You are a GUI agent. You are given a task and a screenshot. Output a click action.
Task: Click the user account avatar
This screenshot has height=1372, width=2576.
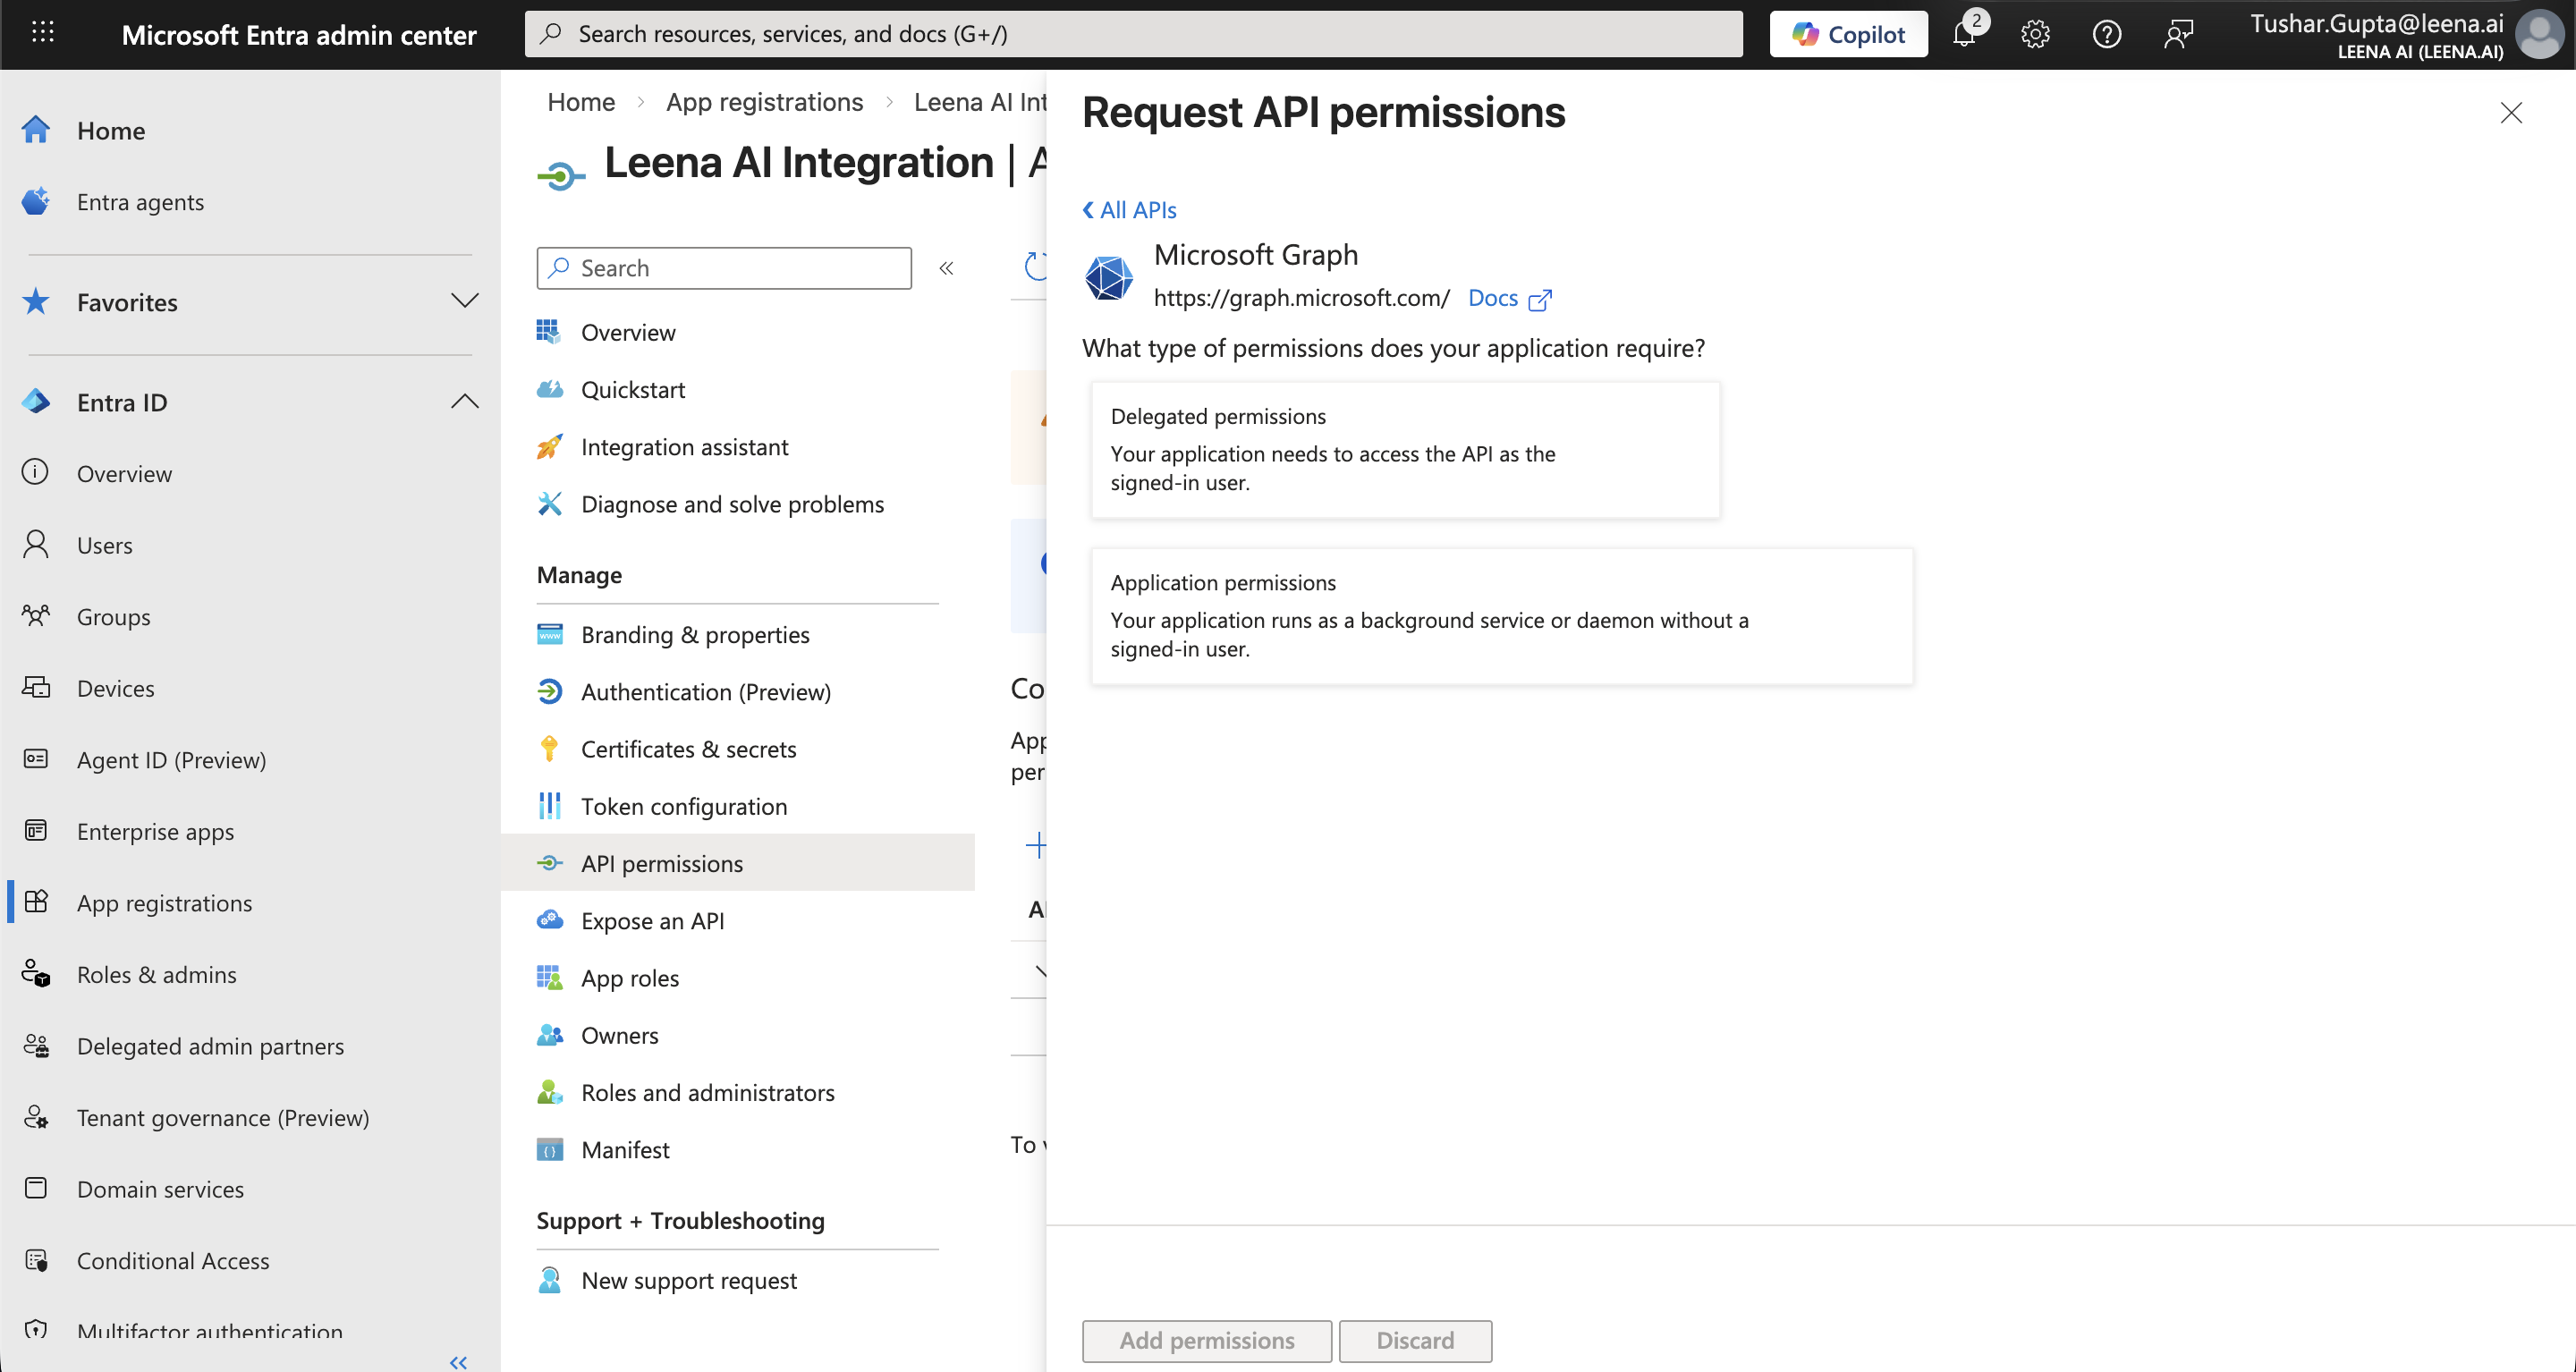click(x=2539, y=34)
